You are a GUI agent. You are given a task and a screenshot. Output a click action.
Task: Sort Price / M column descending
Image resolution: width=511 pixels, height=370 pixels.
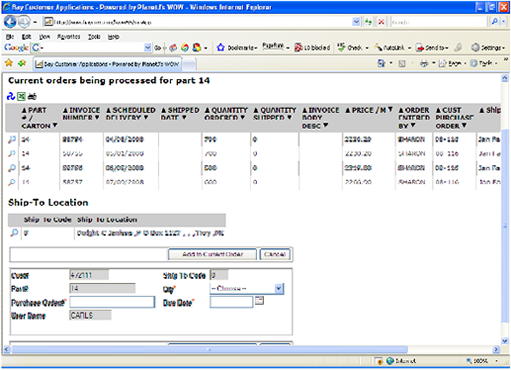pyautogui.click(x=390, y=109)
